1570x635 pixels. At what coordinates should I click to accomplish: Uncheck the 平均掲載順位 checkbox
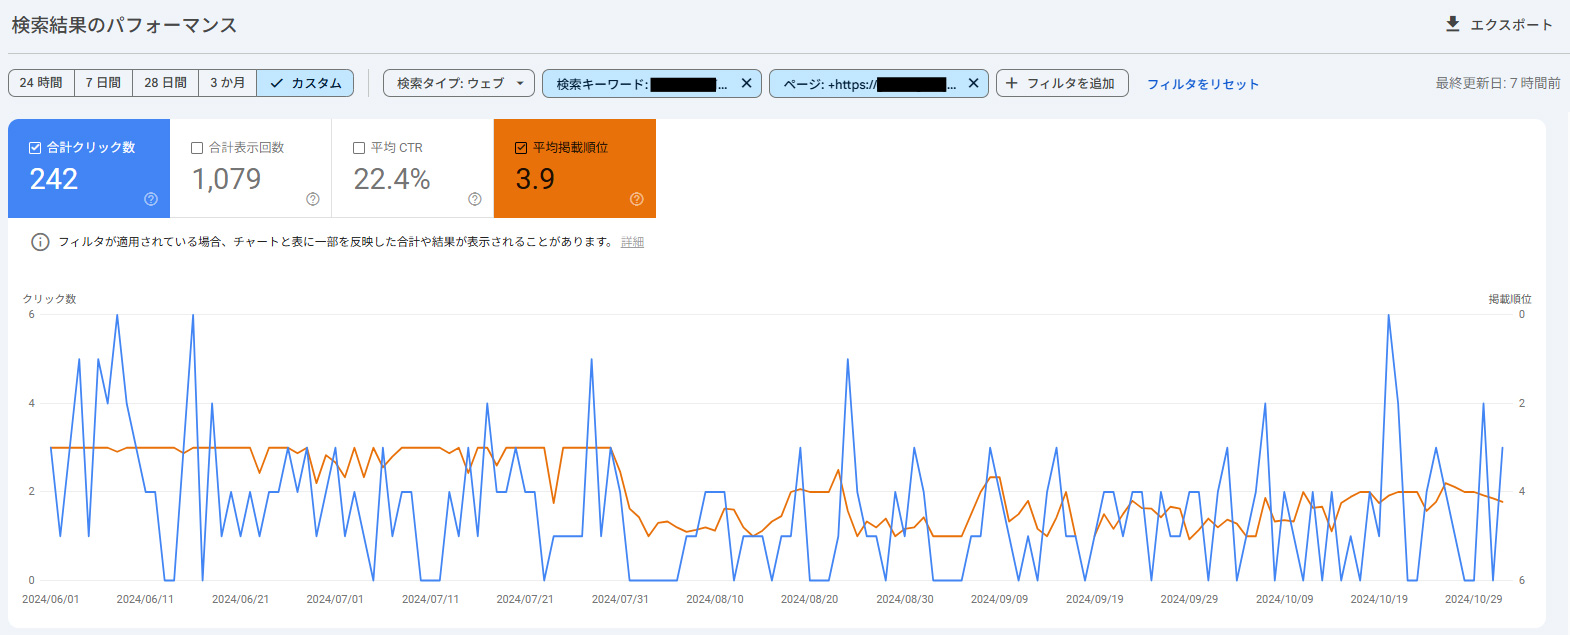point(521,148)
